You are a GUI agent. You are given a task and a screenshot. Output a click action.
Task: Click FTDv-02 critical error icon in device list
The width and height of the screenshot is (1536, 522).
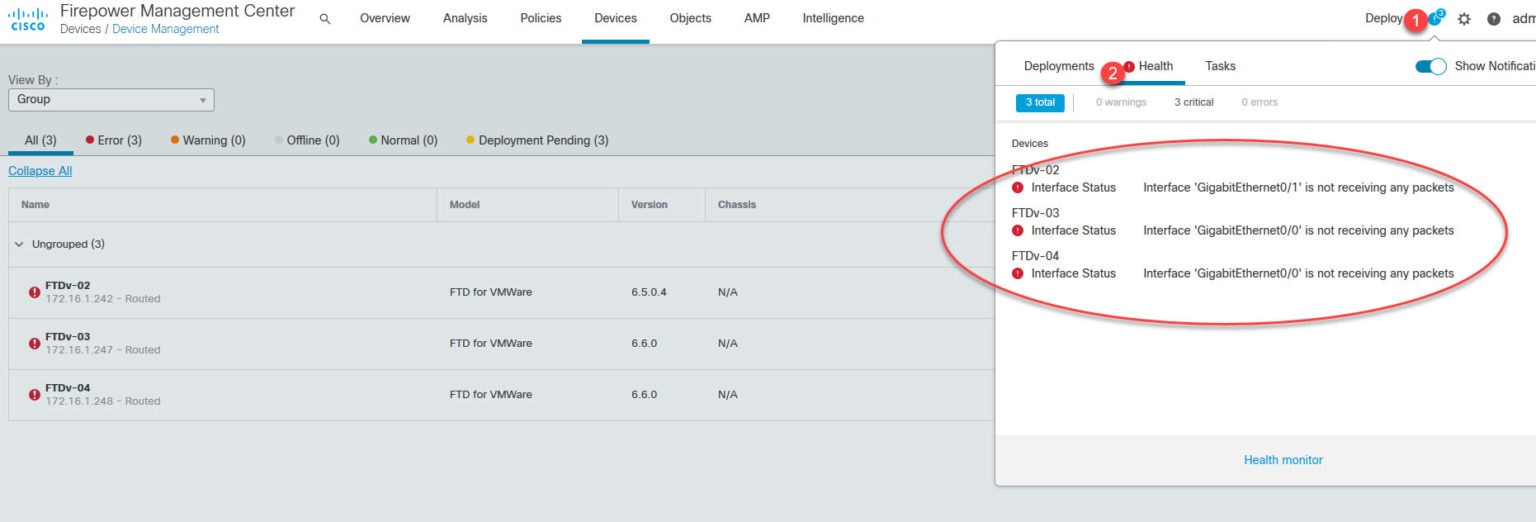tap(35, 292)
